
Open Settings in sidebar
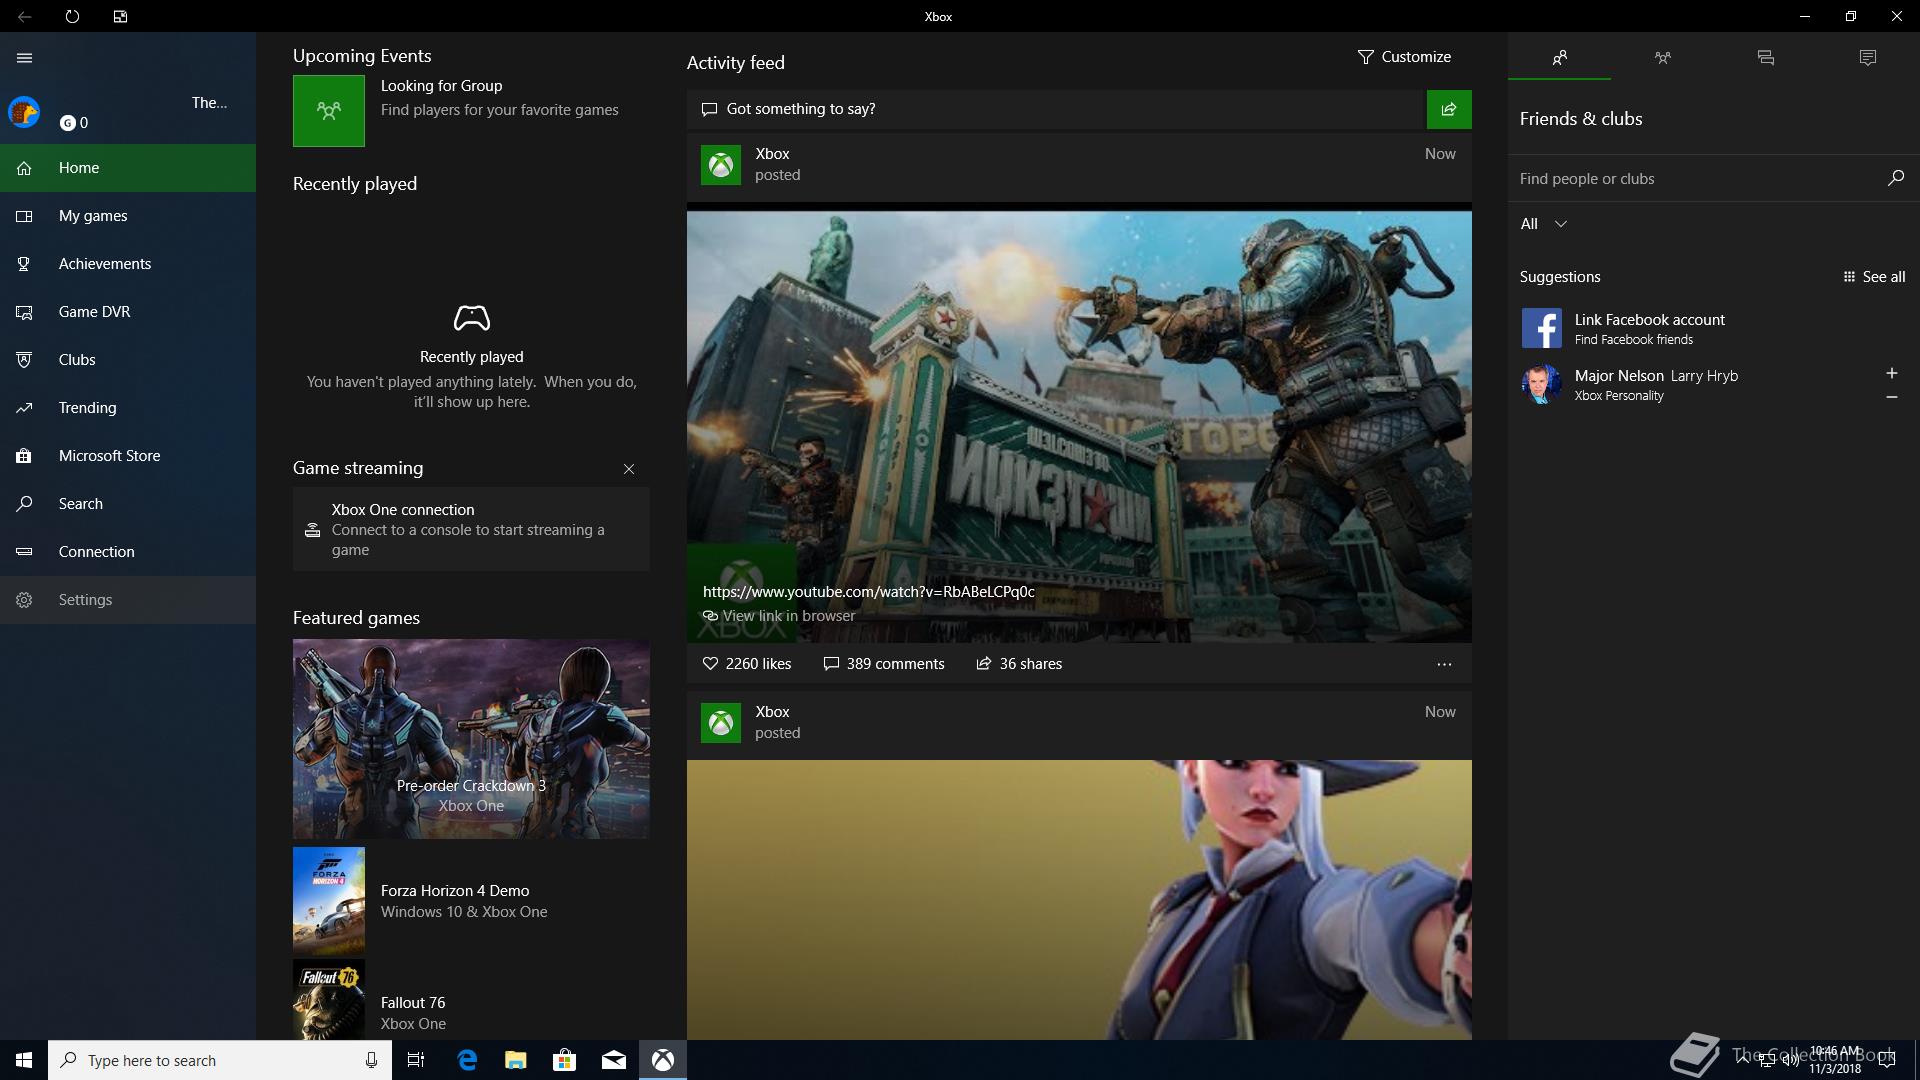(x=128, y=600)
